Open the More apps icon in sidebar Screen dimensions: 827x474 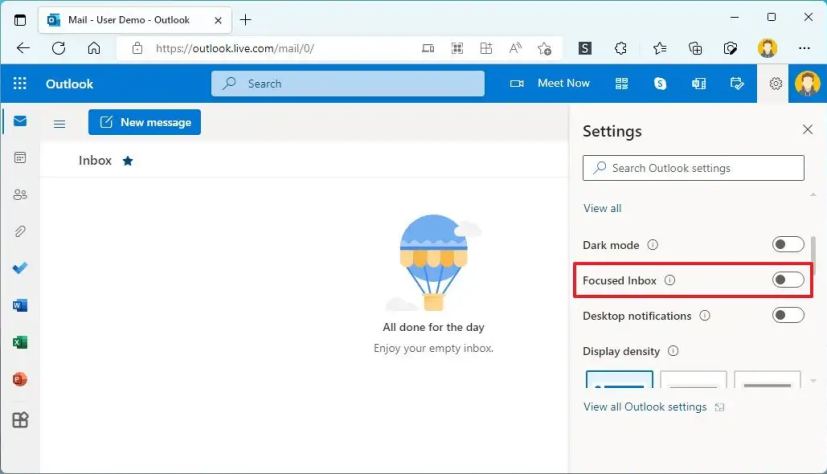pos(20,420)
